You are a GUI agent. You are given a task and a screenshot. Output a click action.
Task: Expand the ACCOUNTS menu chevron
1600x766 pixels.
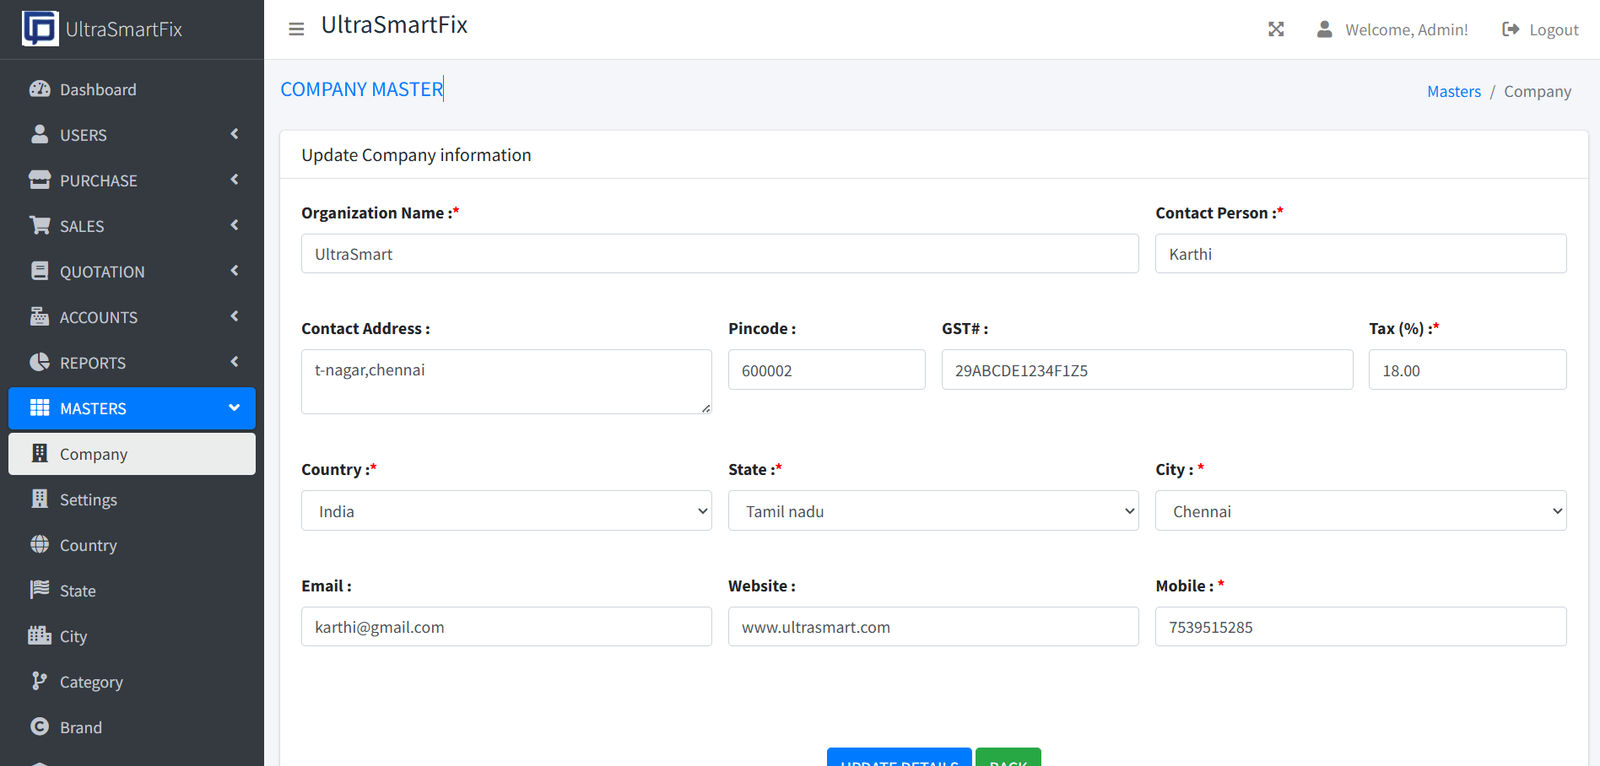[x=234, y=316]
